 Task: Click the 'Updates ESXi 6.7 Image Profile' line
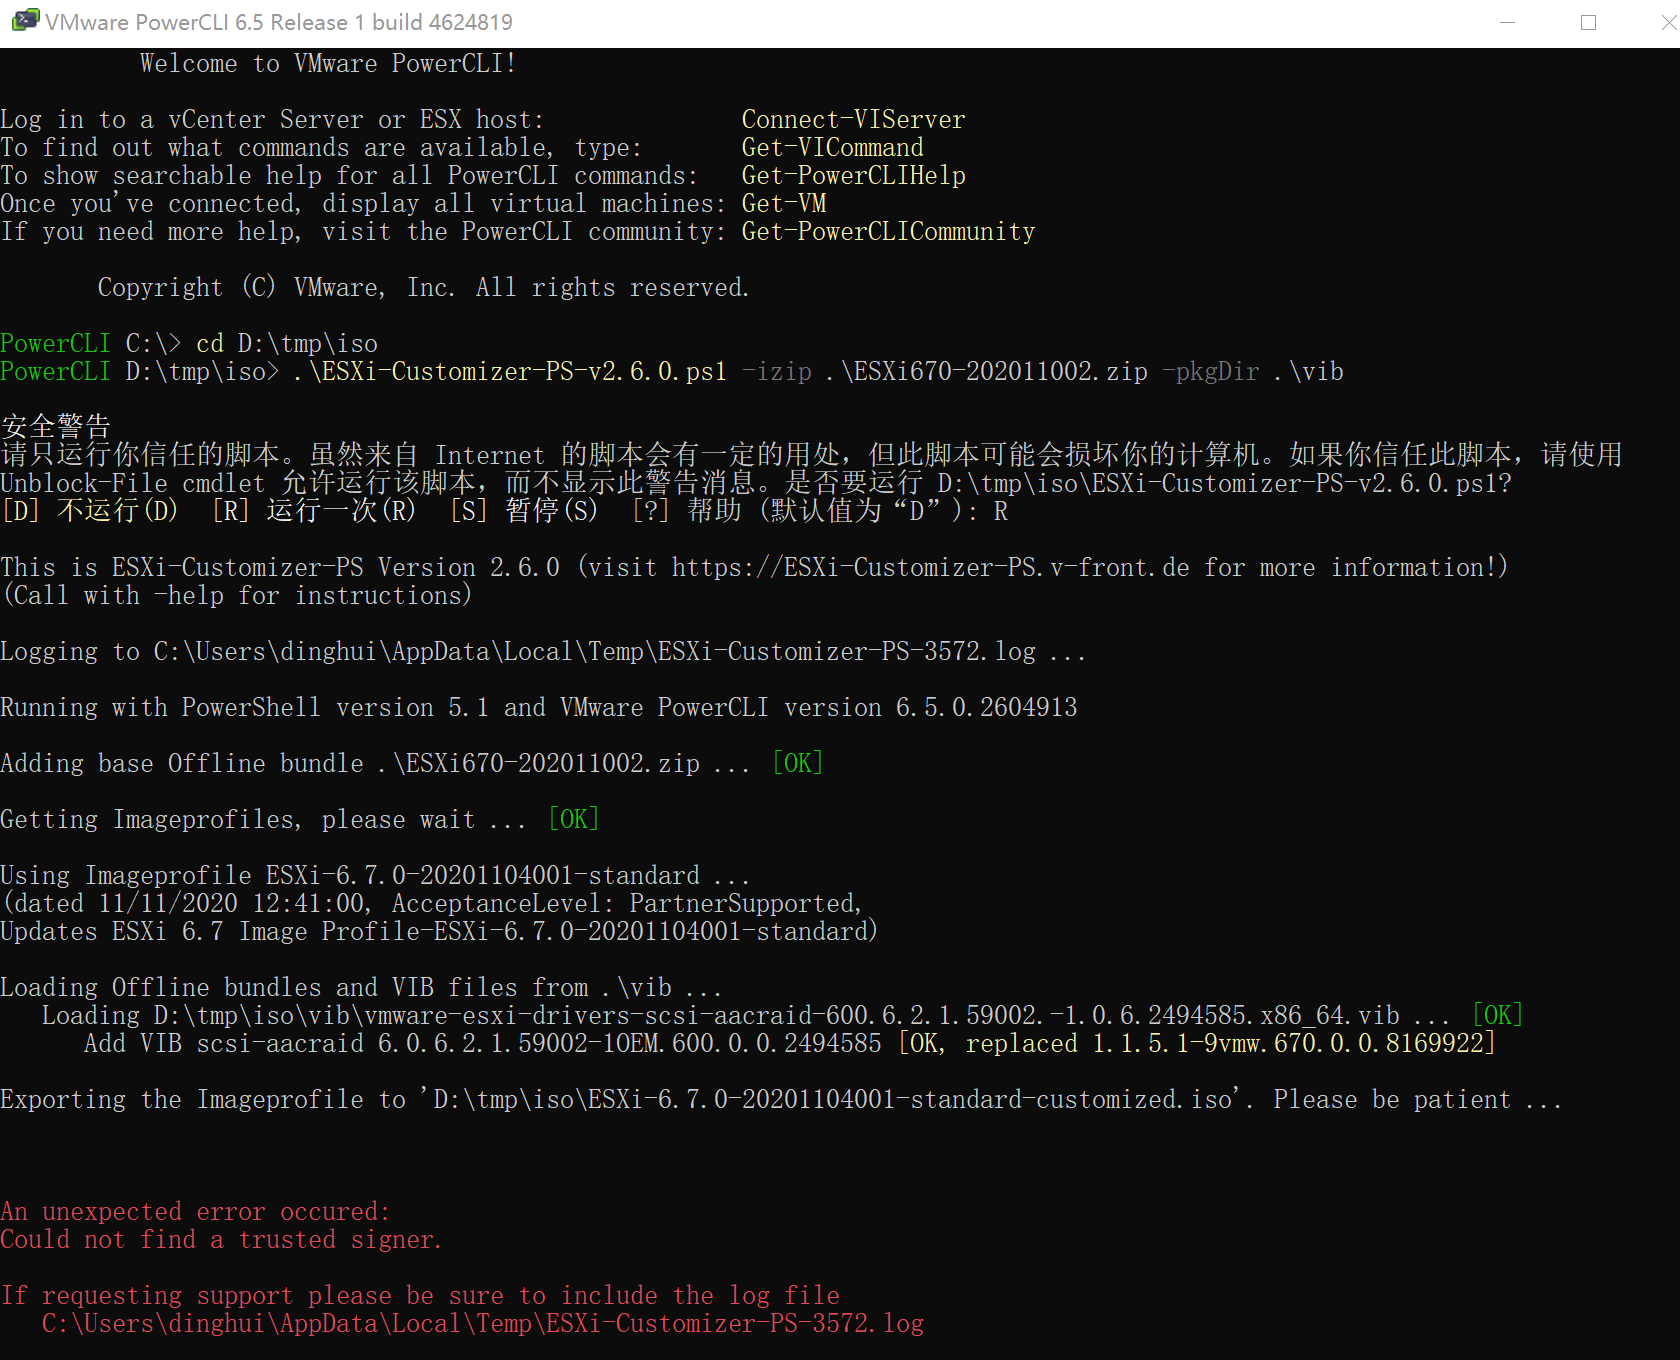click(x=439, y=931)
